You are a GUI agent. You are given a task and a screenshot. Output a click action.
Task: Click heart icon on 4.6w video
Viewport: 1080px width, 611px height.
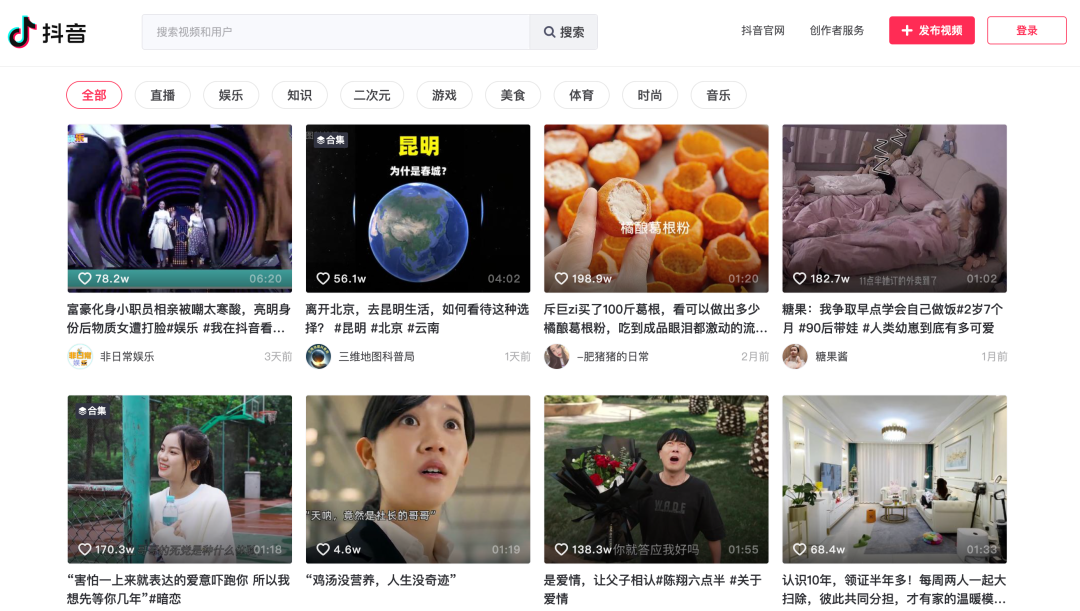(x=323, y=549)
